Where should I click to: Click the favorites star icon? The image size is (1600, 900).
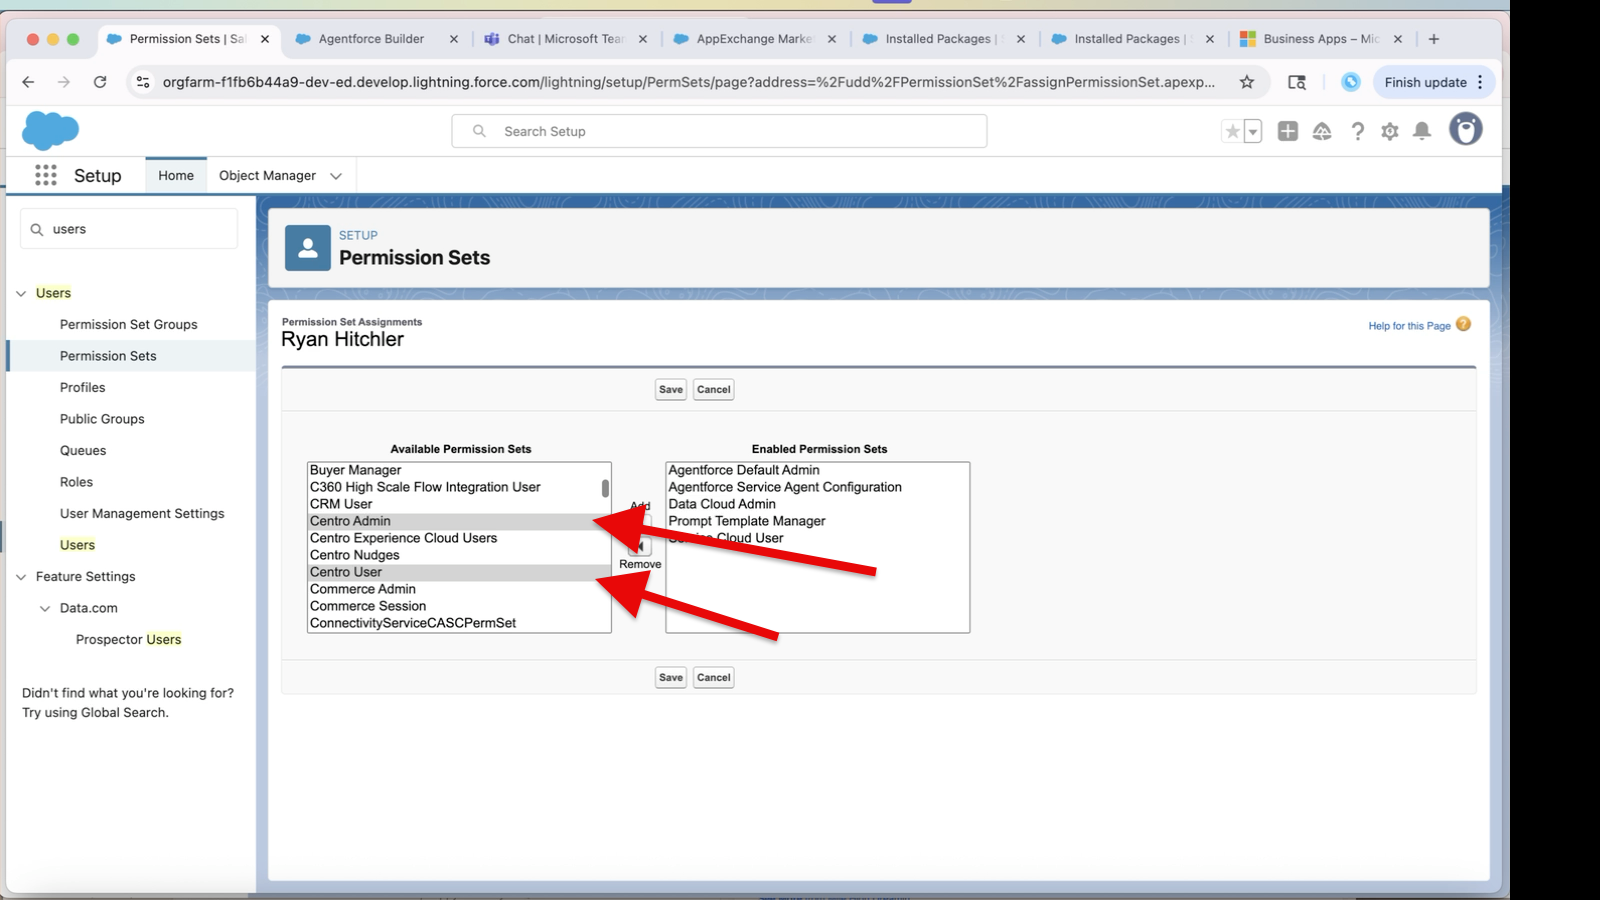(1233, 131)
